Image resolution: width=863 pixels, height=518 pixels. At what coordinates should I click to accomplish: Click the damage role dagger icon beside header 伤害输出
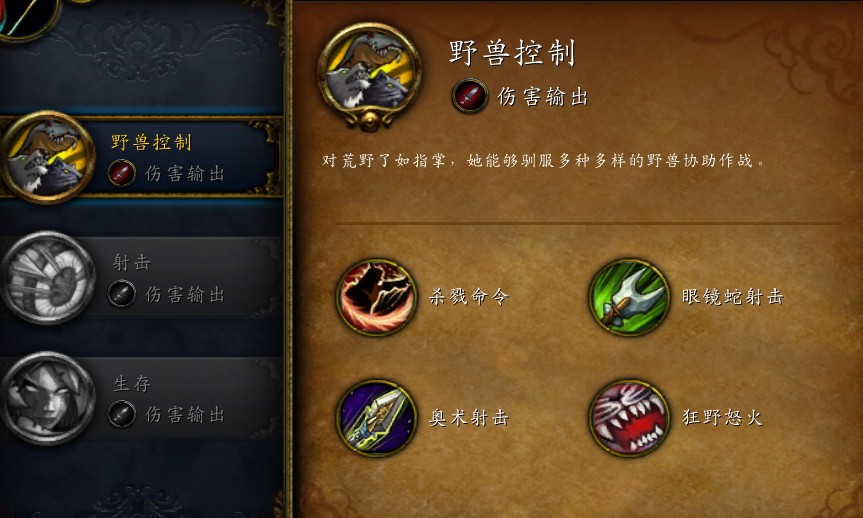(x=469, y=96)
